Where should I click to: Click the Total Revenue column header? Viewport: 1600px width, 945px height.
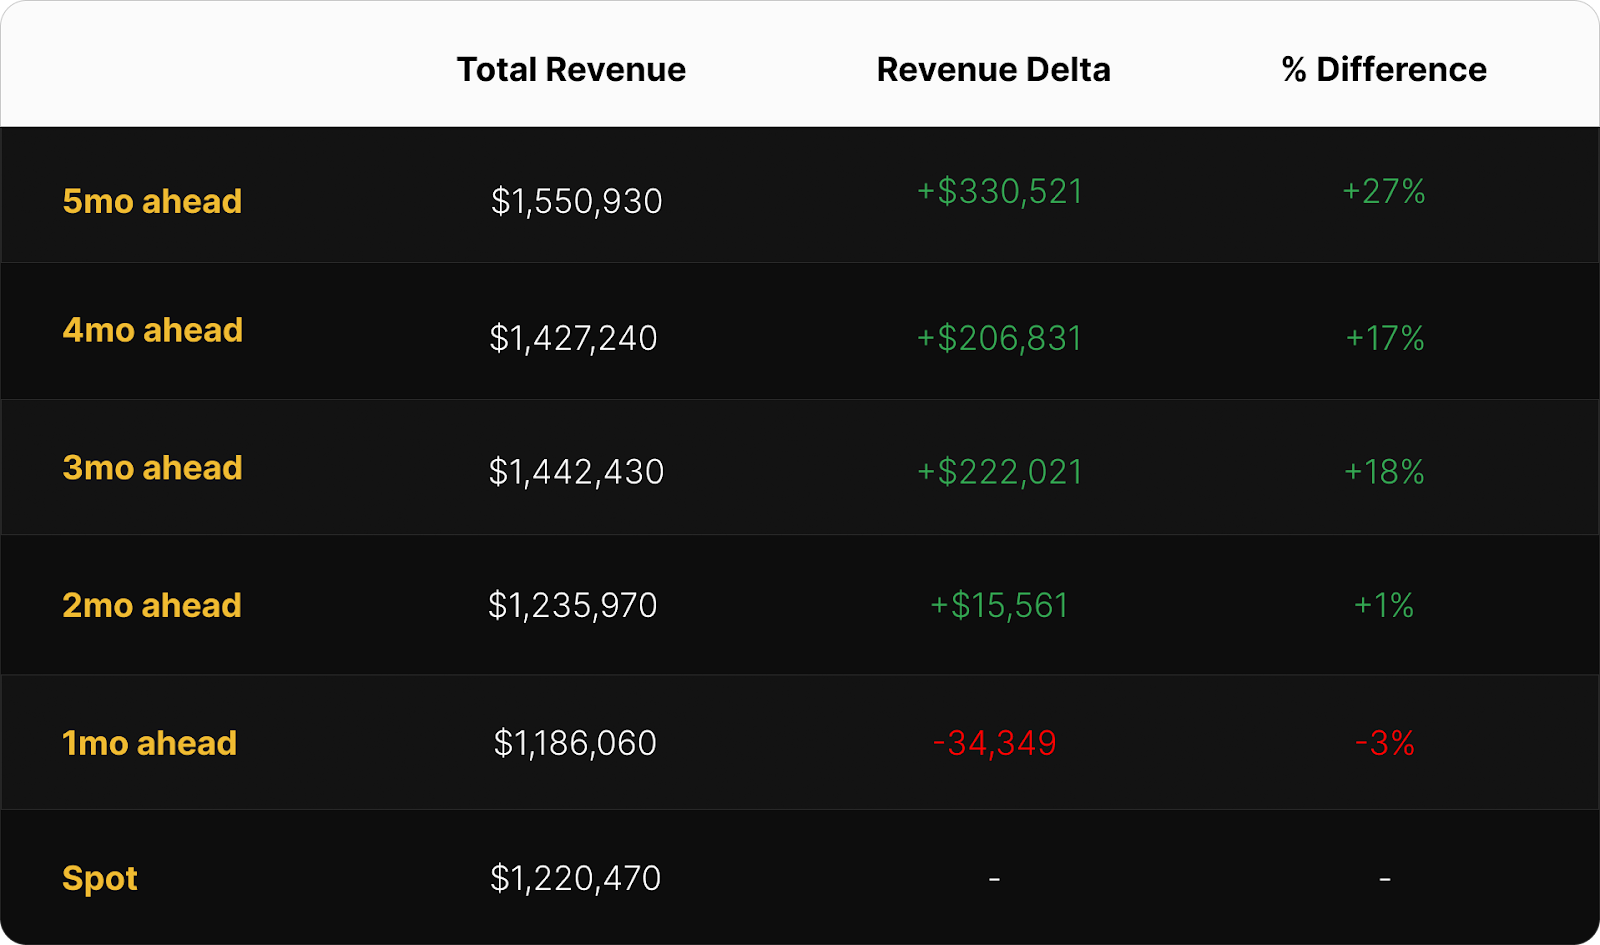pos(571,70)
